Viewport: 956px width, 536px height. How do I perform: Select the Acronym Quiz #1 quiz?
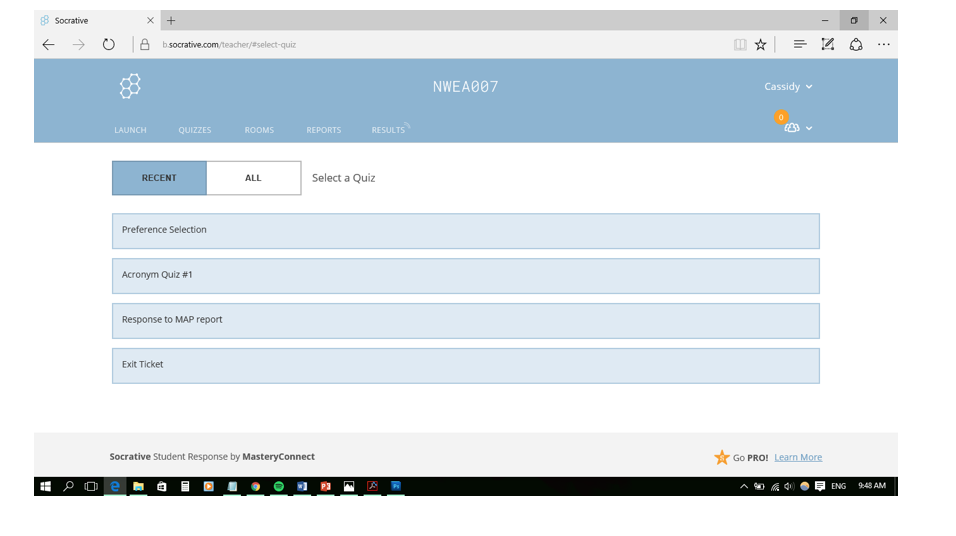pyautogui.click(x=465, y=275)
